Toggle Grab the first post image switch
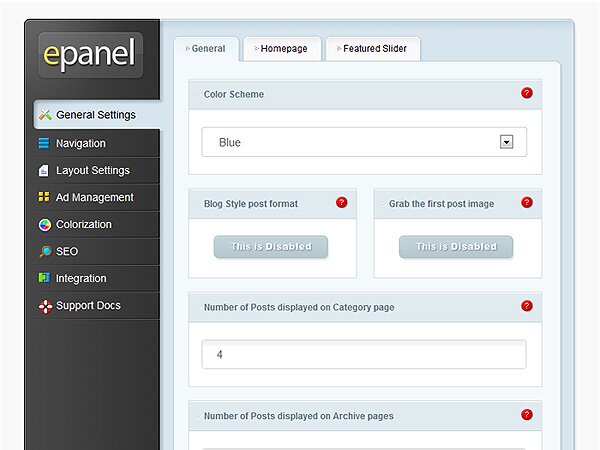The height and width of the screenshot is (450, 600). coord(456,247)
